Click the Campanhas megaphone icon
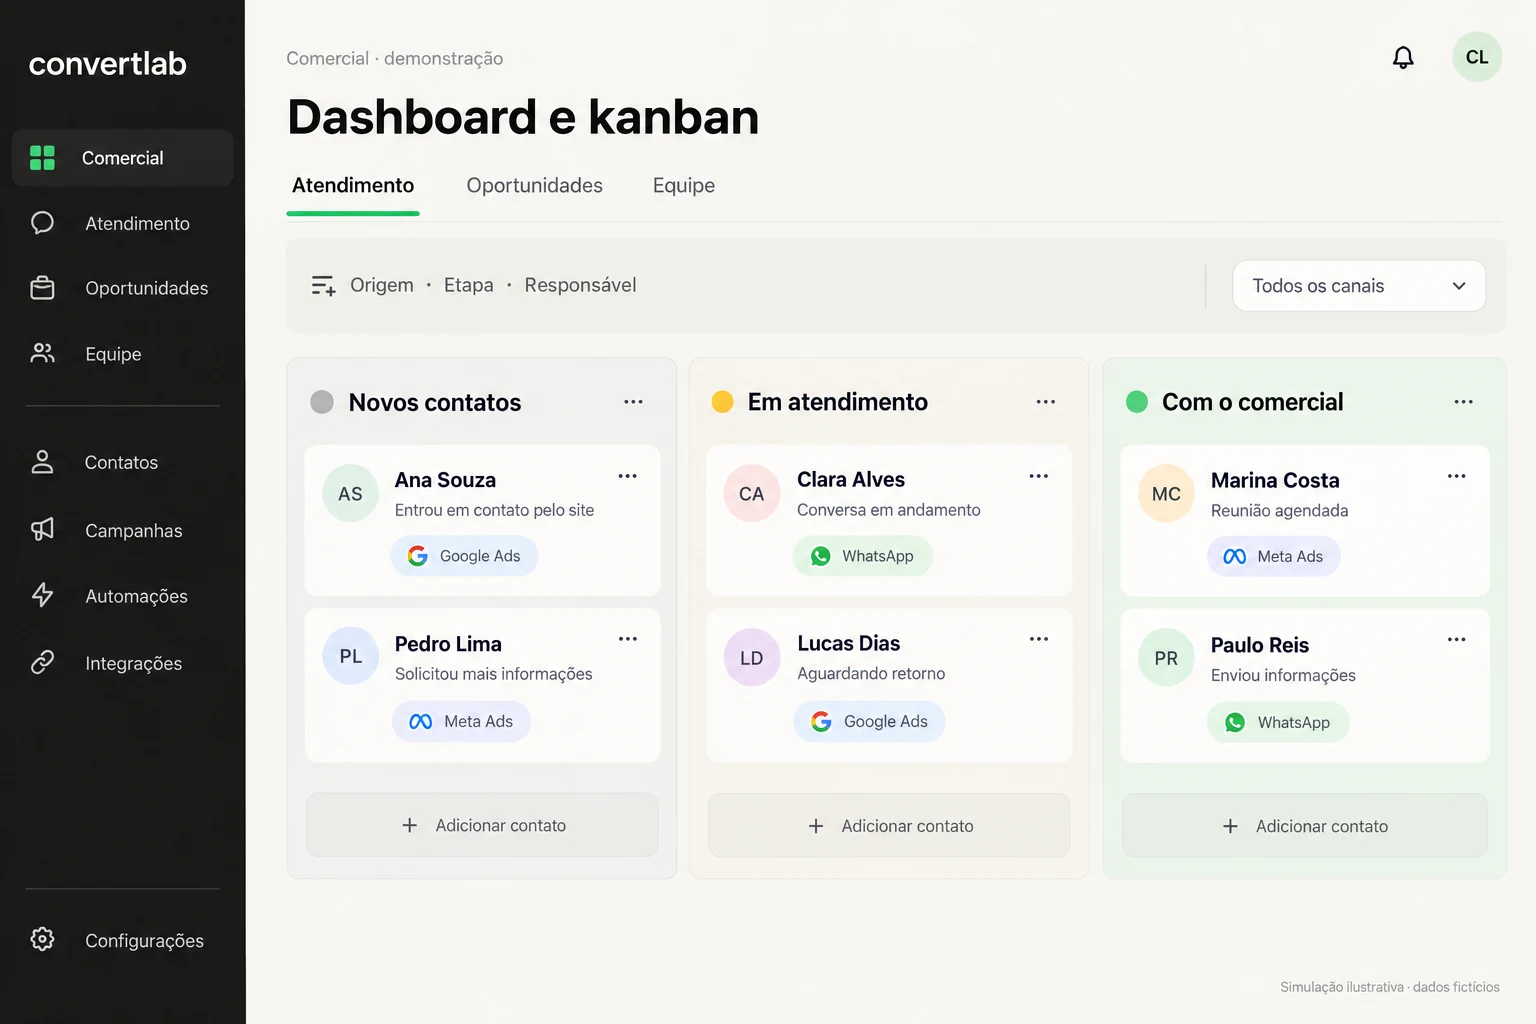This screenshot has height=1024, width=1536. [x=42, y=529]
